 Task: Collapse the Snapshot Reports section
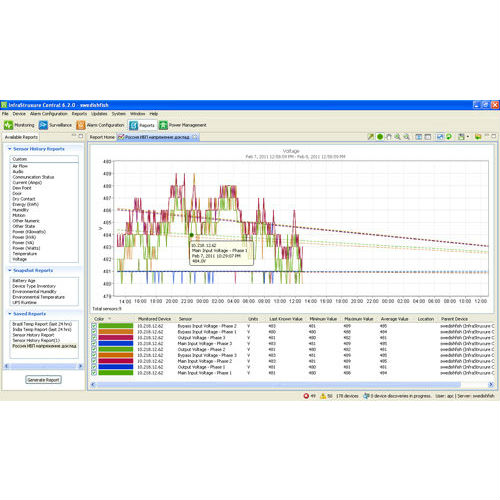[x=10, y=270]
